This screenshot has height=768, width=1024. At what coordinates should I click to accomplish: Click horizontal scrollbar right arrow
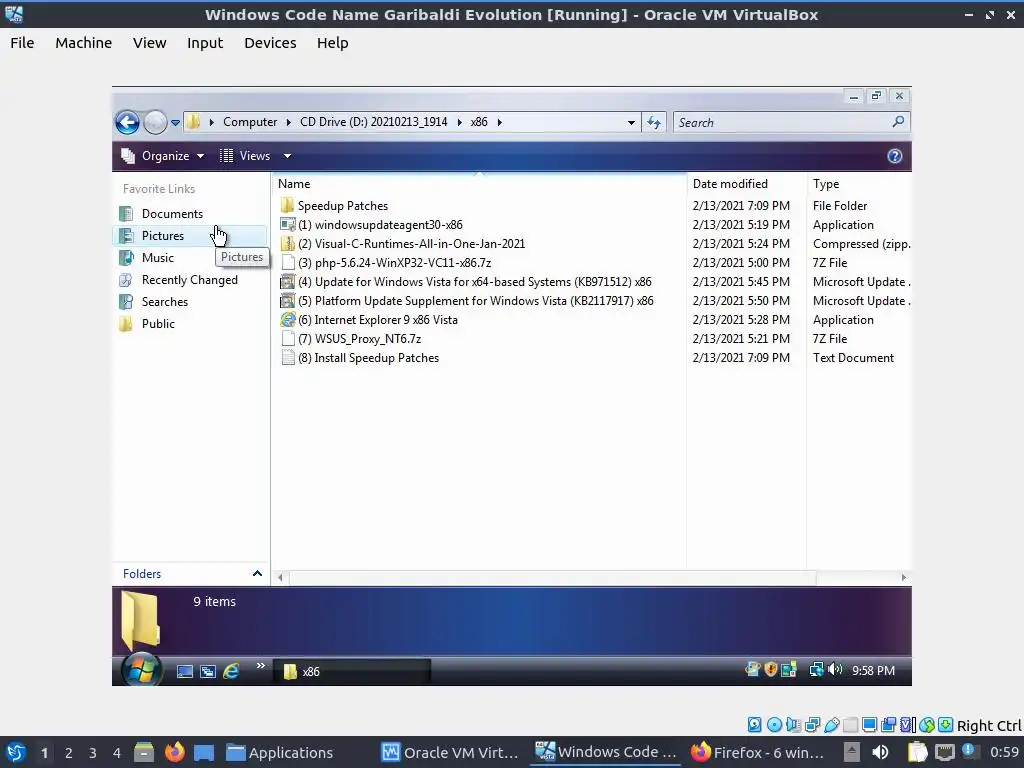click(x=904, y=577)
